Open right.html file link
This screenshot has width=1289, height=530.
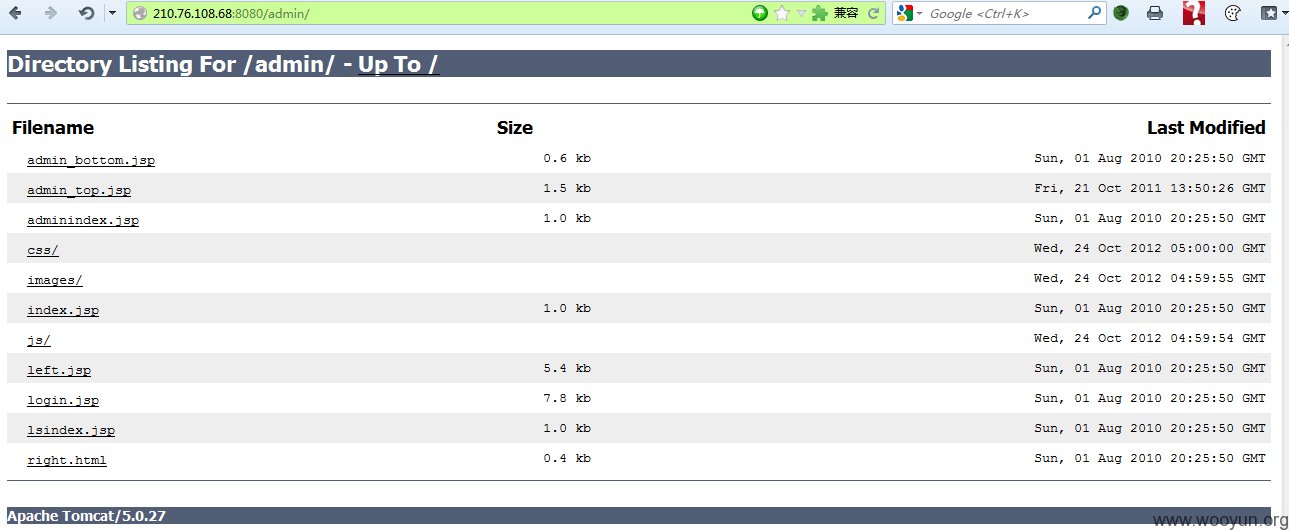point(67,460)
